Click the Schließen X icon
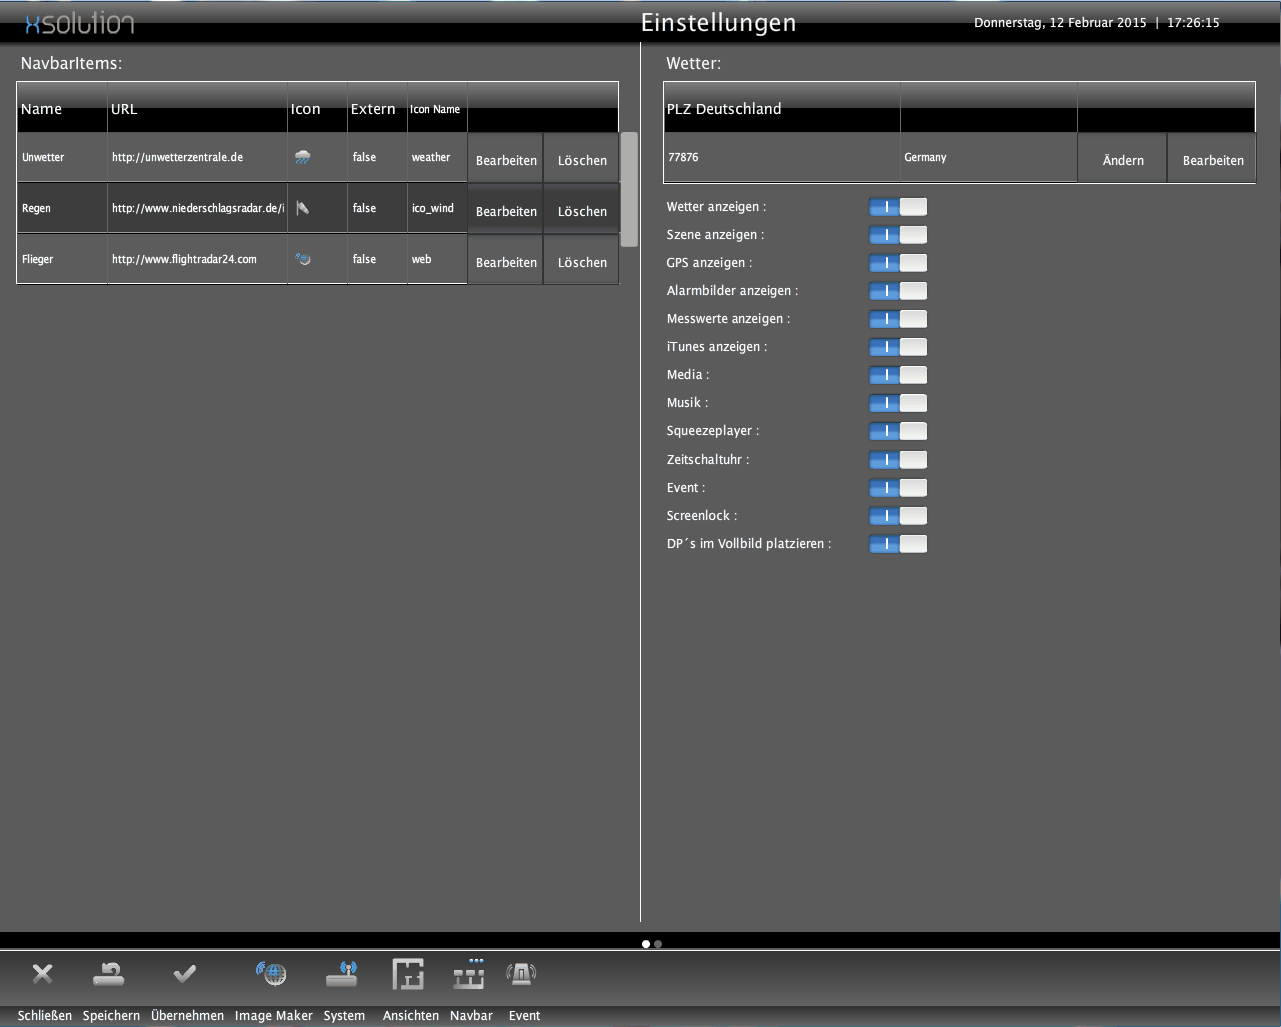Viewport: 1281px width, 1027px height. point(42,974)
